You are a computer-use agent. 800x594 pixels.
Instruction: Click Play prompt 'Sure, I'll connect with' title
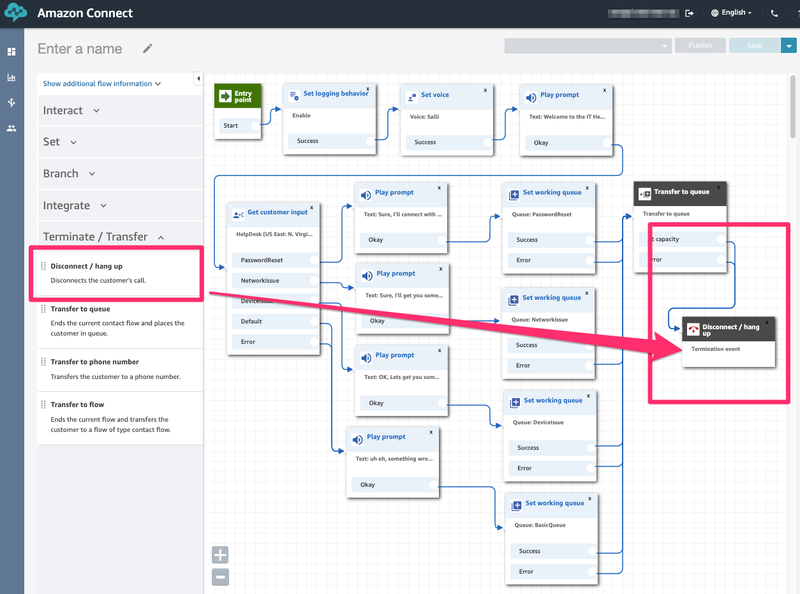(394, 192)
